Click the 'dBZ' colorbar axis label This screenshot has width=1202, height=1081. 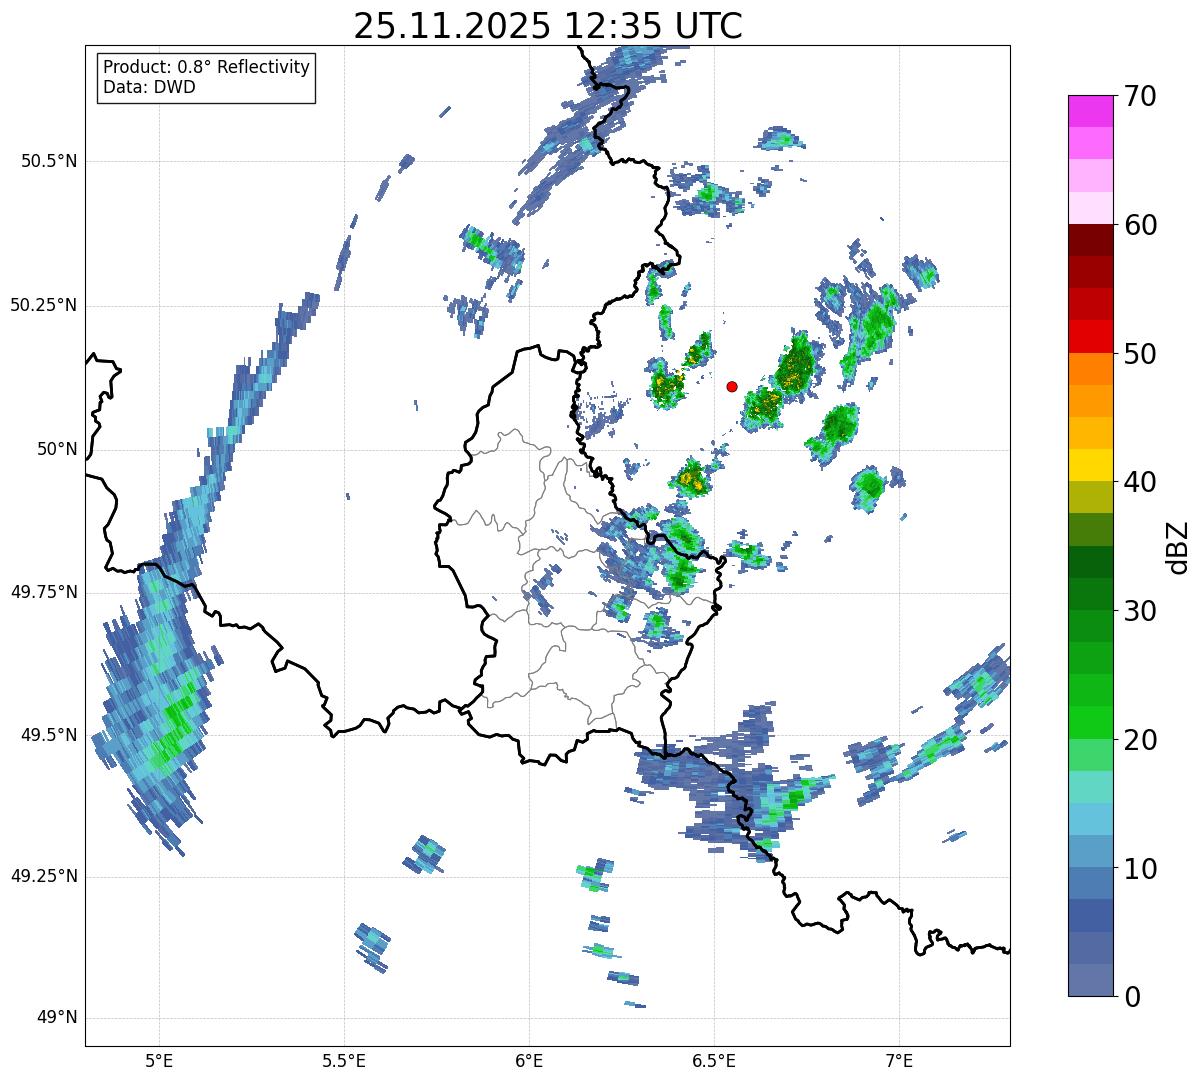[1177, 547]
